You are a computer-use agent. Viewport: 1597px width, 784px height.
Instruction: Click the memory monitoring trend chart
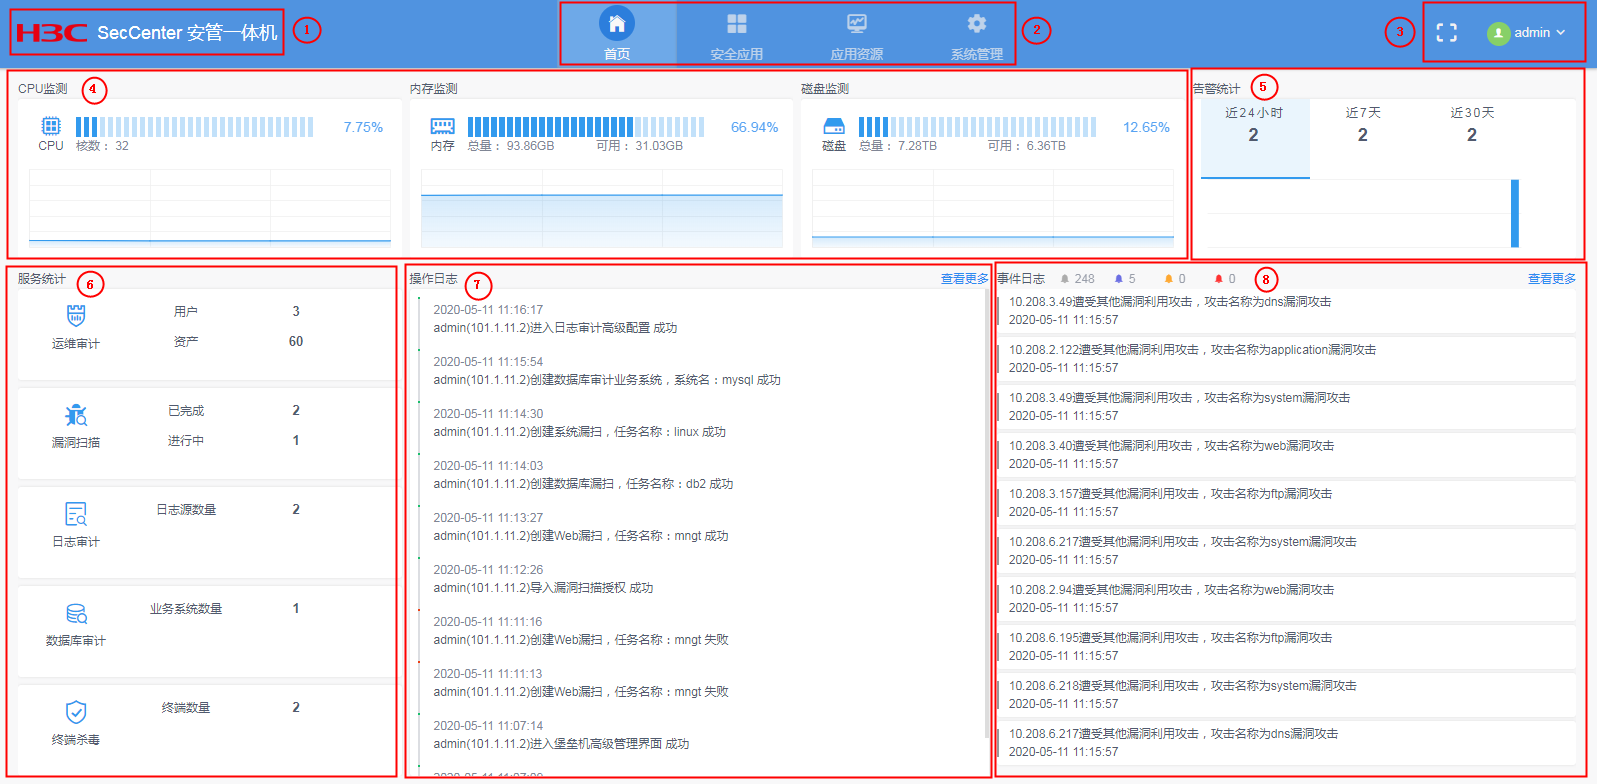click(602, 208)
